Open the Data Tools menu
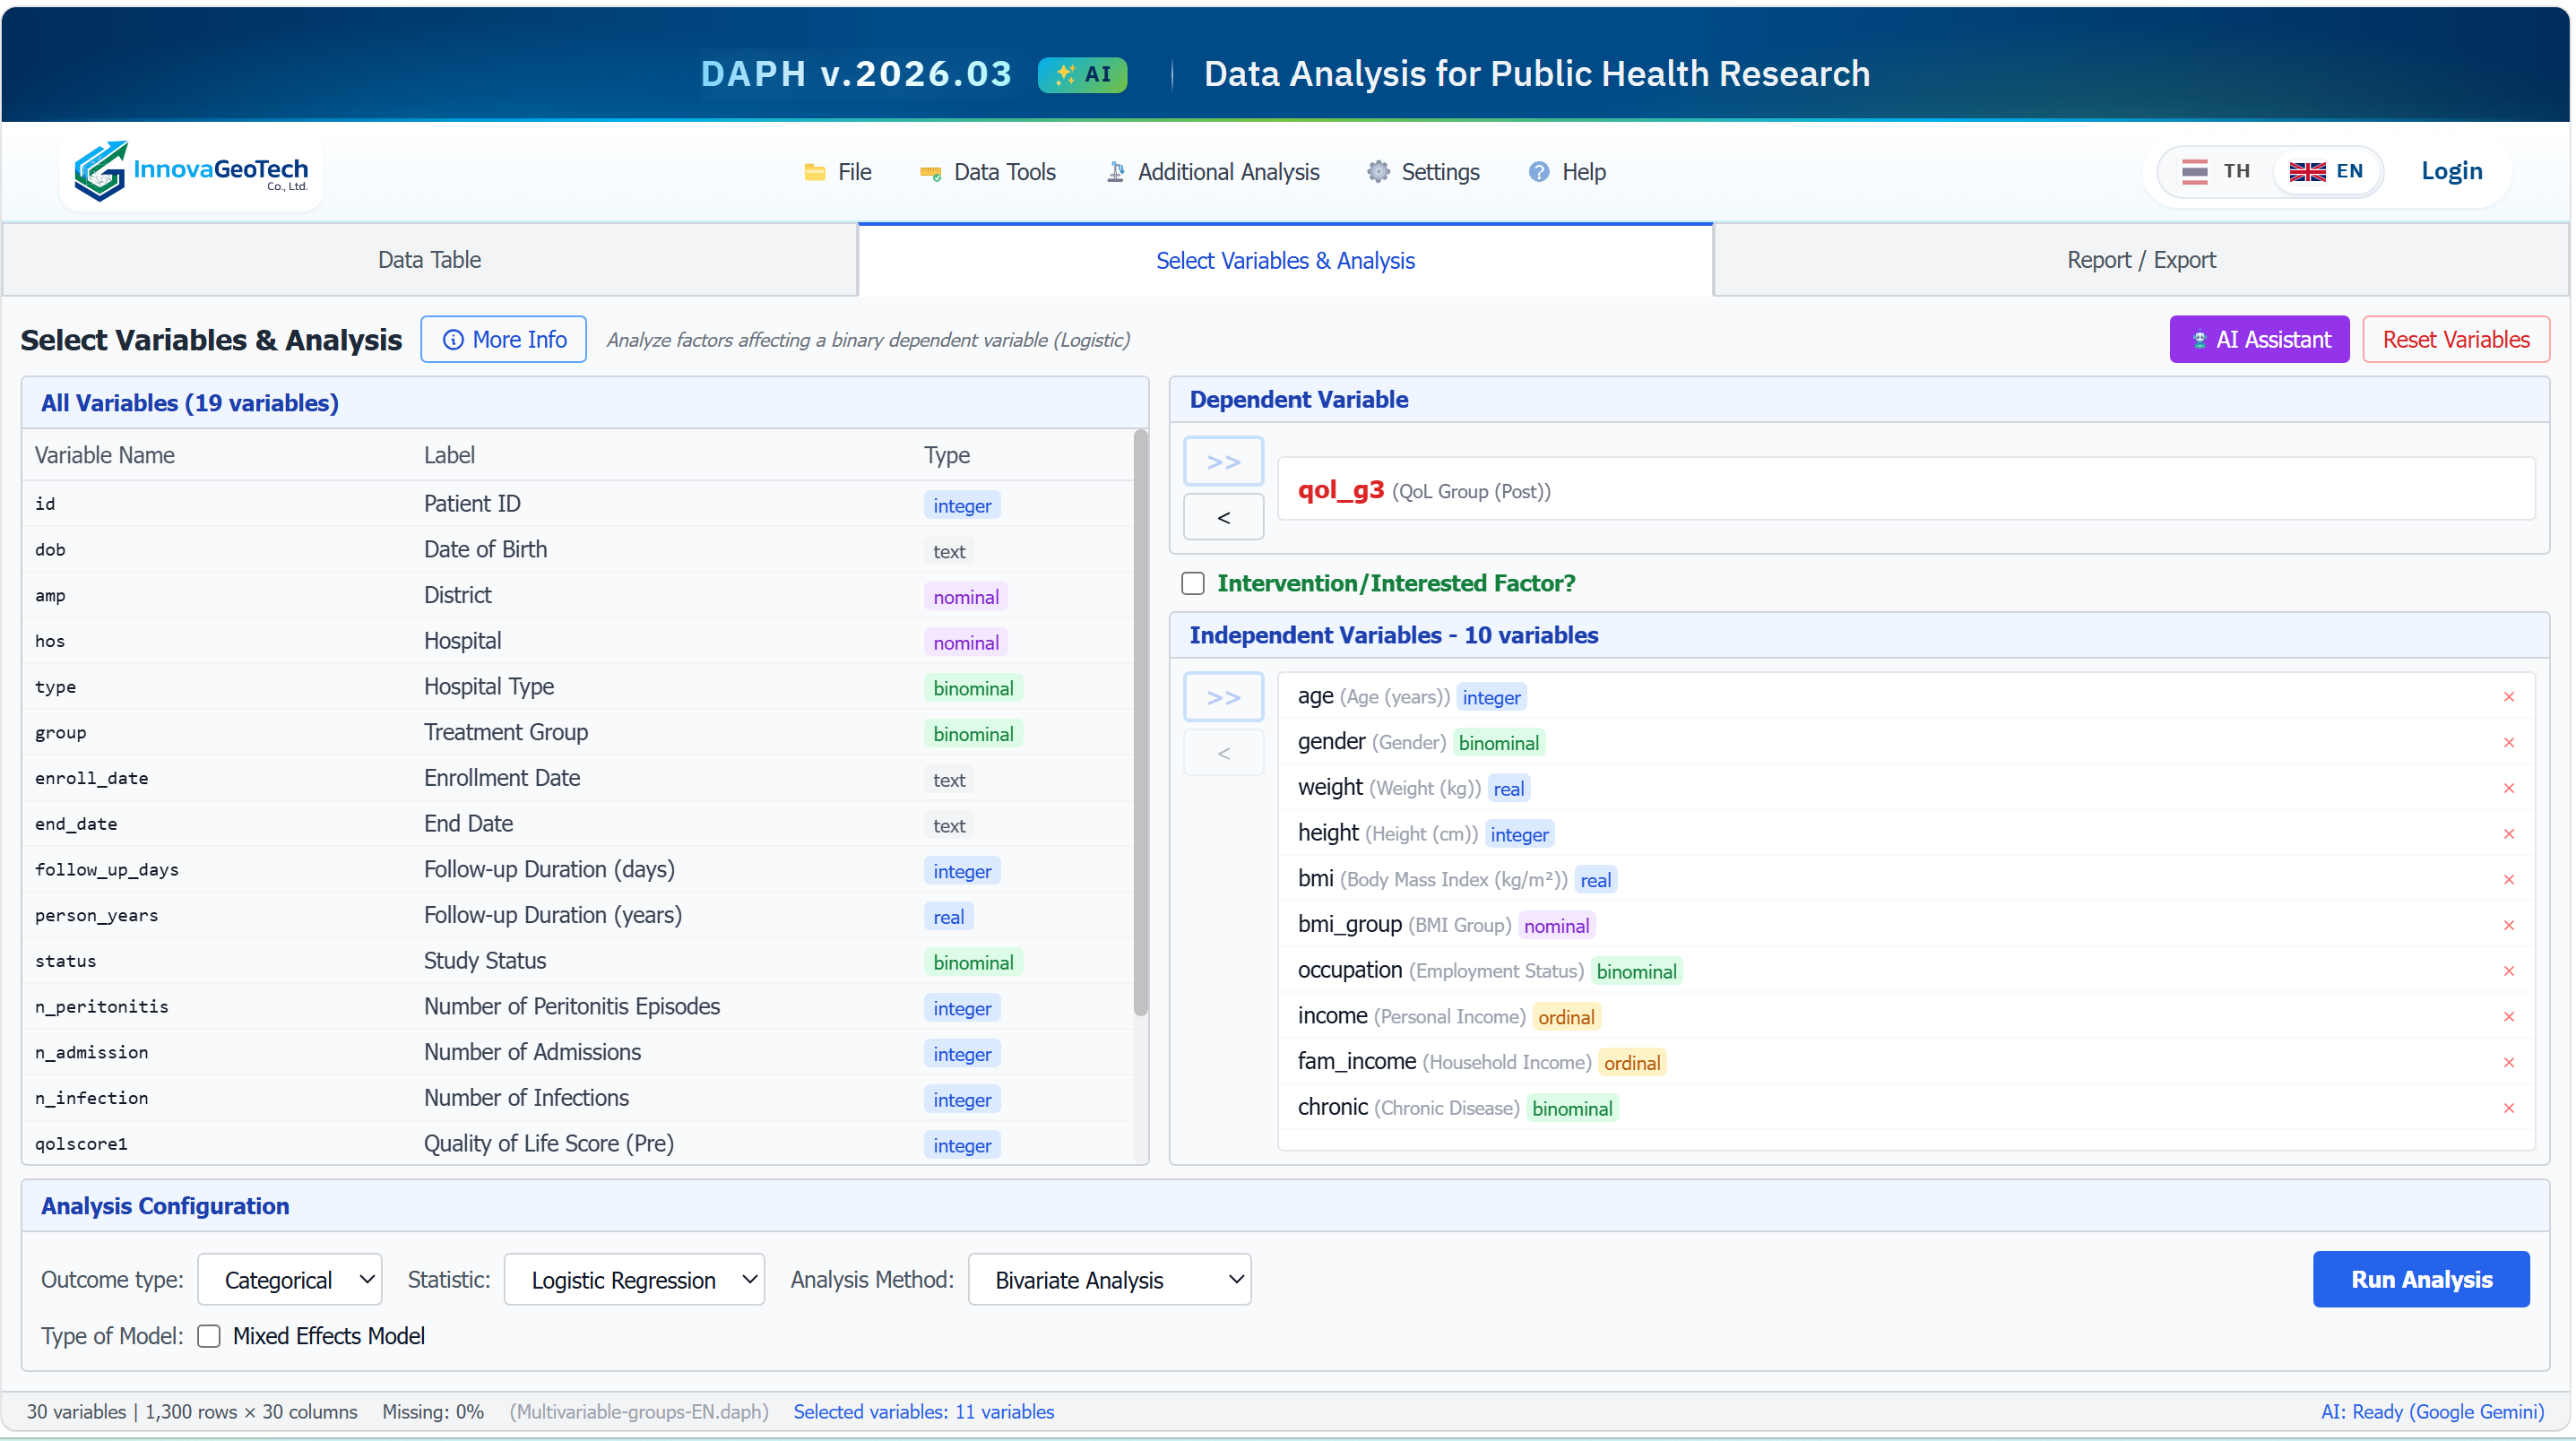2576x1441 pixels. [987, 171]
